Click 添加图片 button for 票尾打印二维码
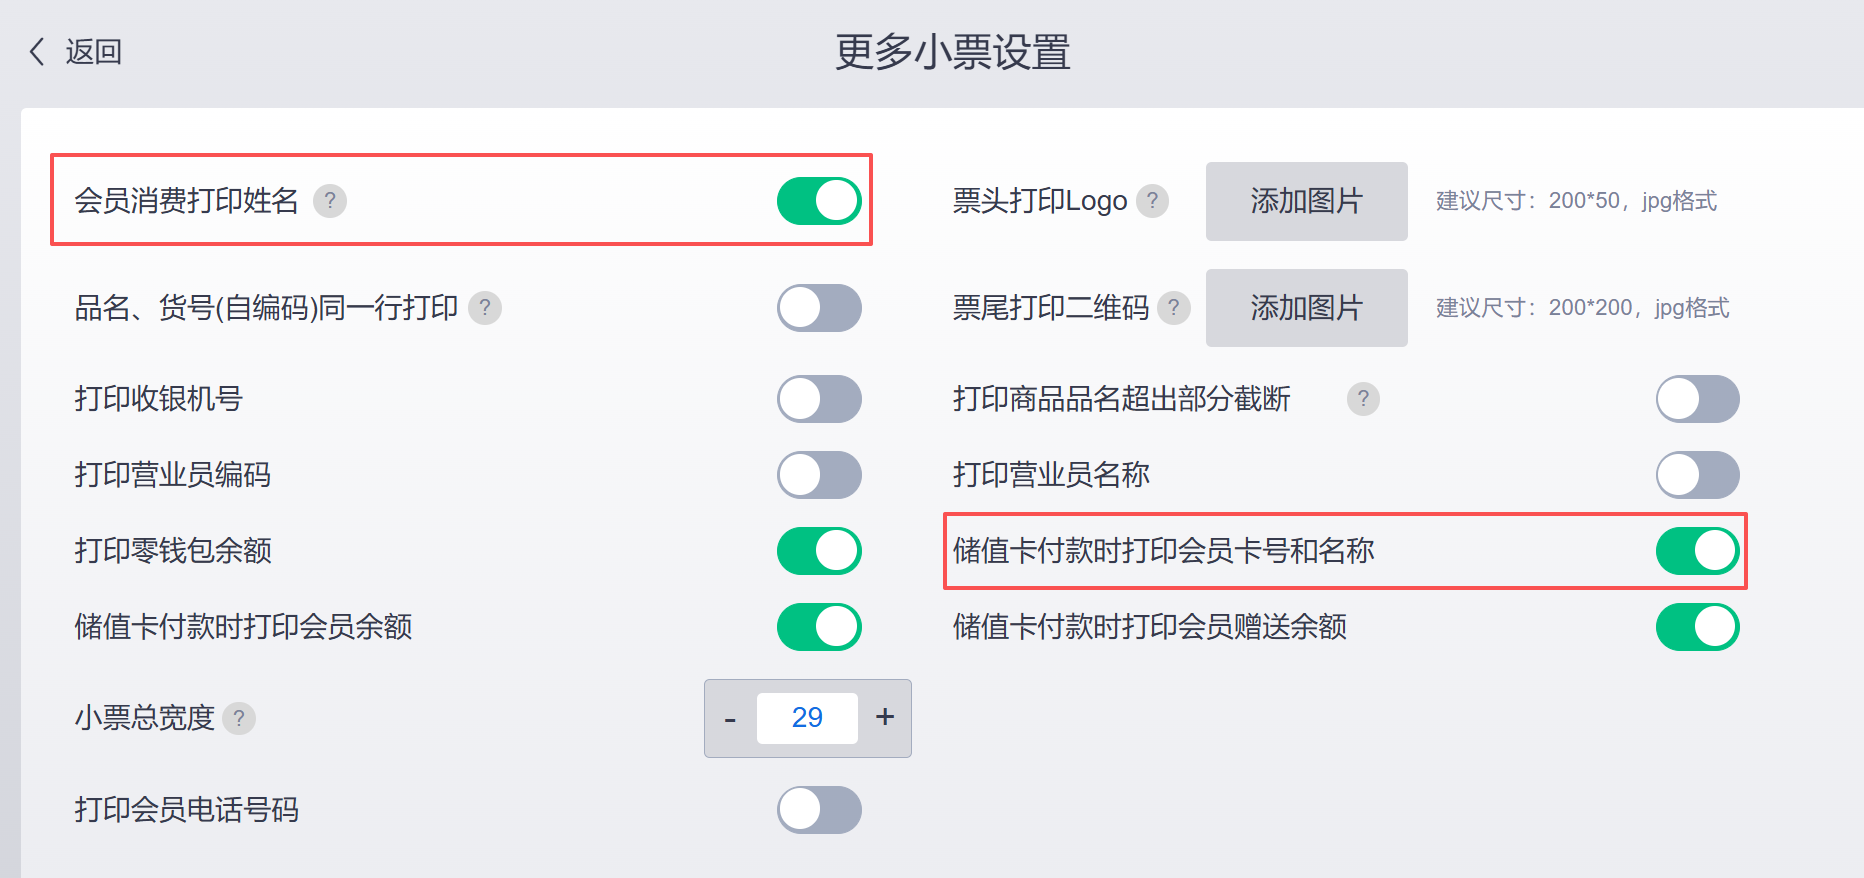Viewport: 1864px width, 878px height. point(1306,308)
